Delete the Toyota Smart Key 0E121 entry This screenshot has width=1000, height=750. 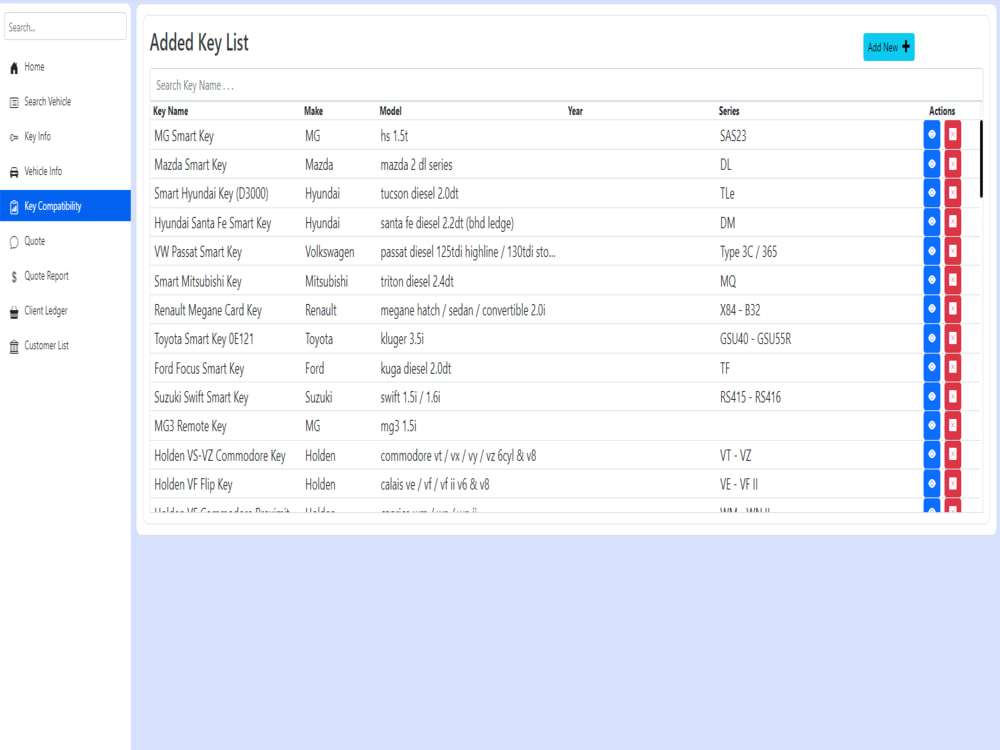pos(951,338)
